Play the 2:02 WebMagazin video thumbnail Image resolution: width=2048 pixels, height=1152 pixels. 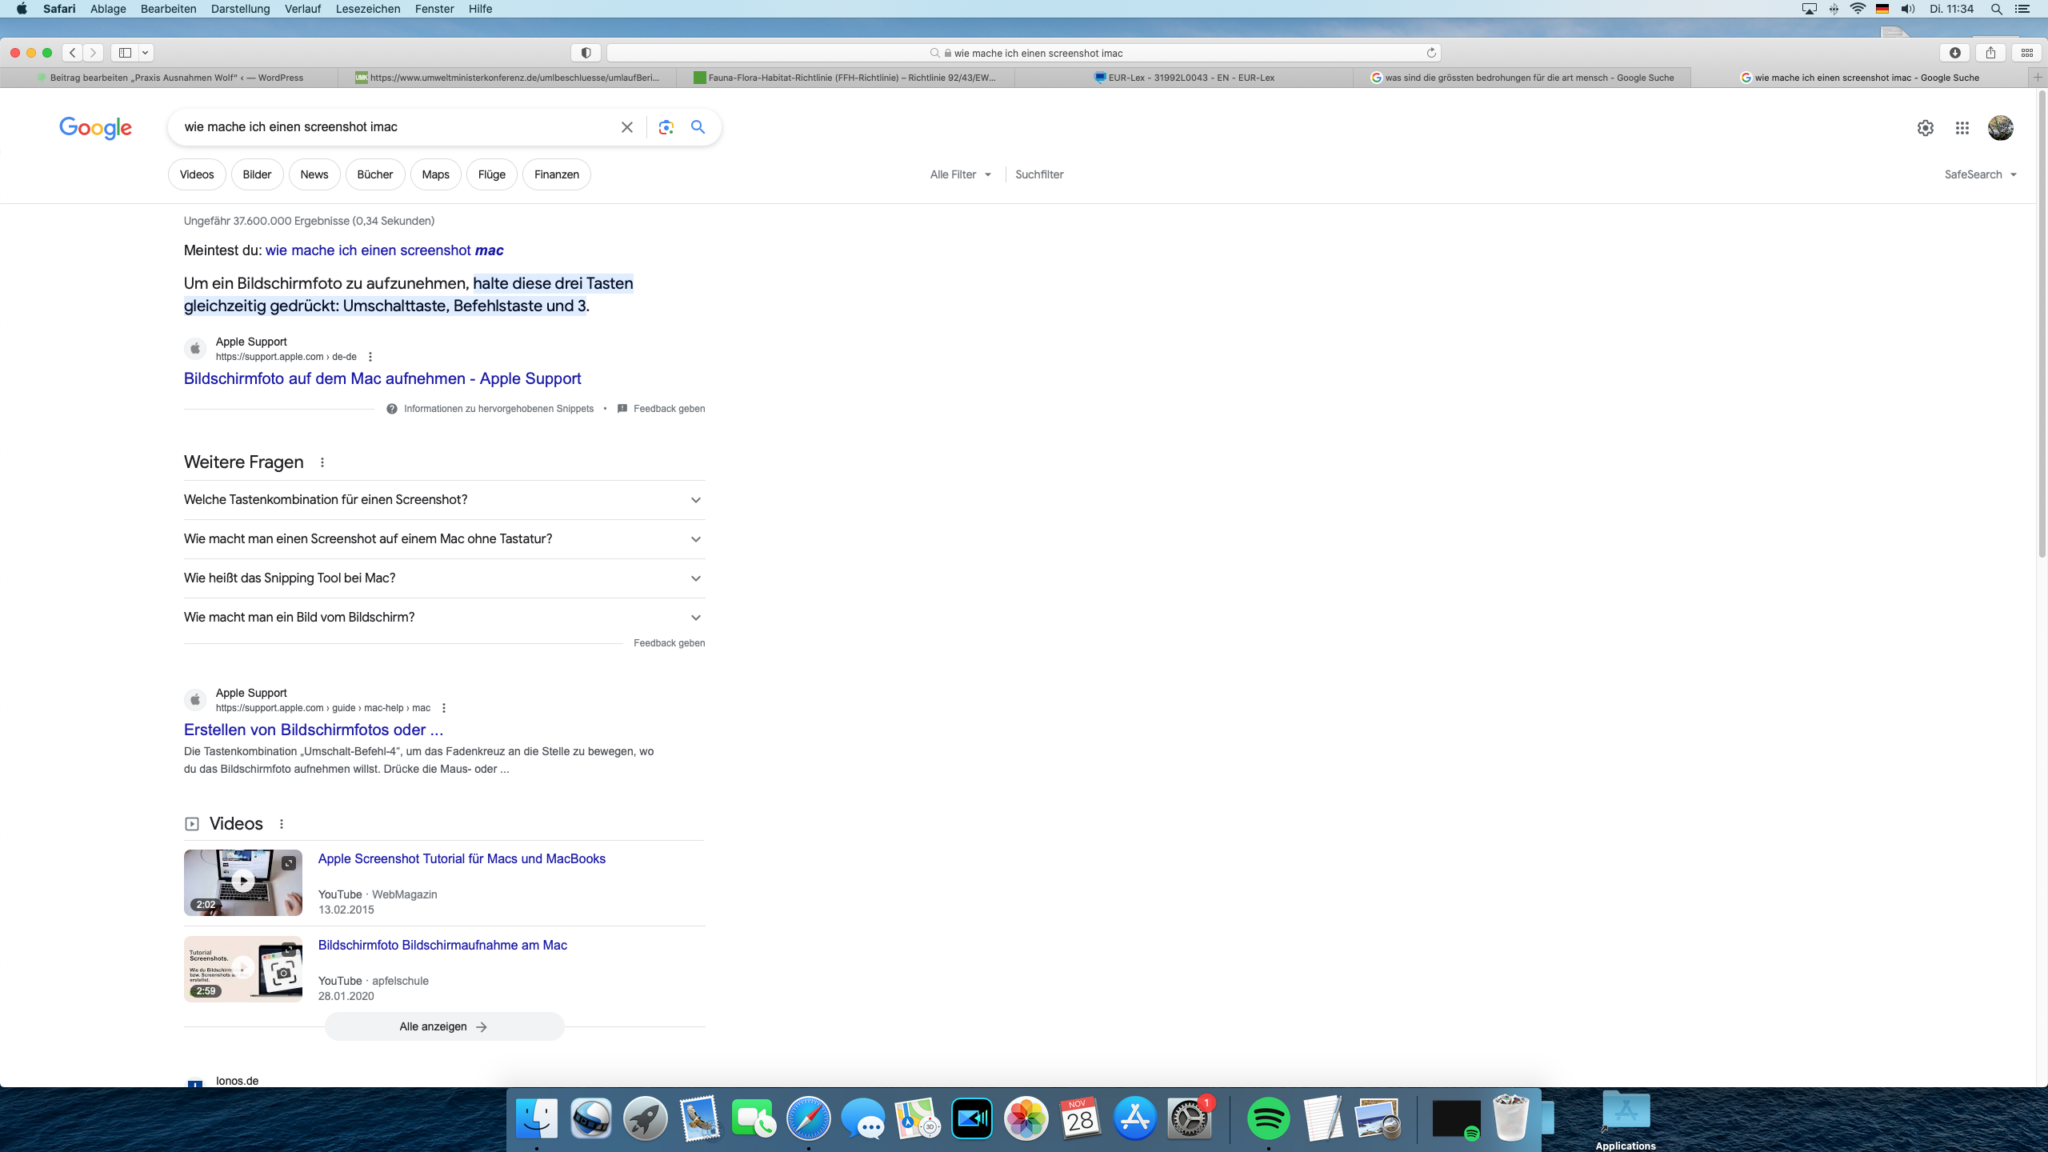point(243,883)
